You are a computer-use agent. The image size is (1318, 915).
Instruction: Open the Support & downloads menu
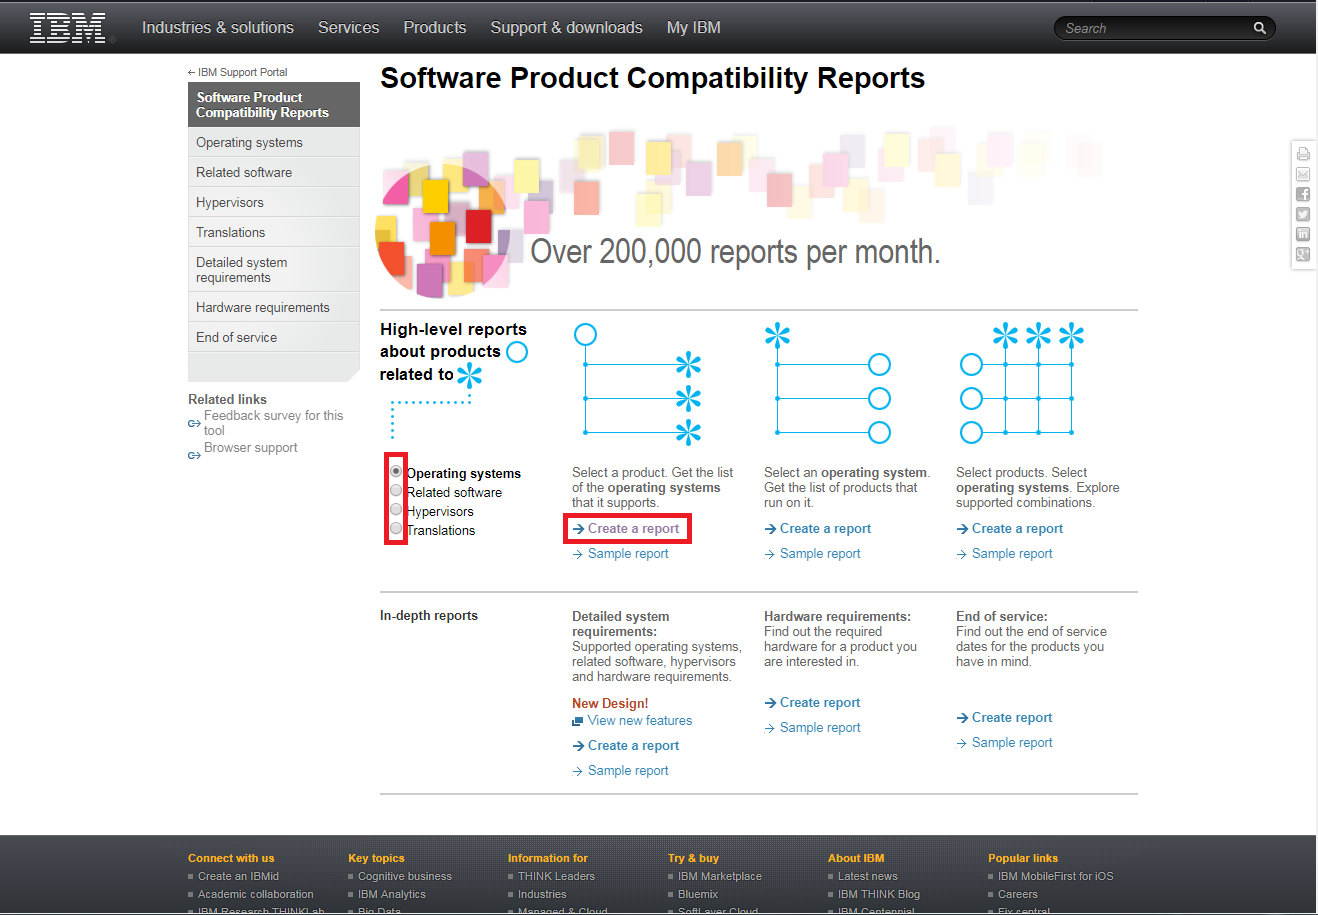tap(567, 28)
